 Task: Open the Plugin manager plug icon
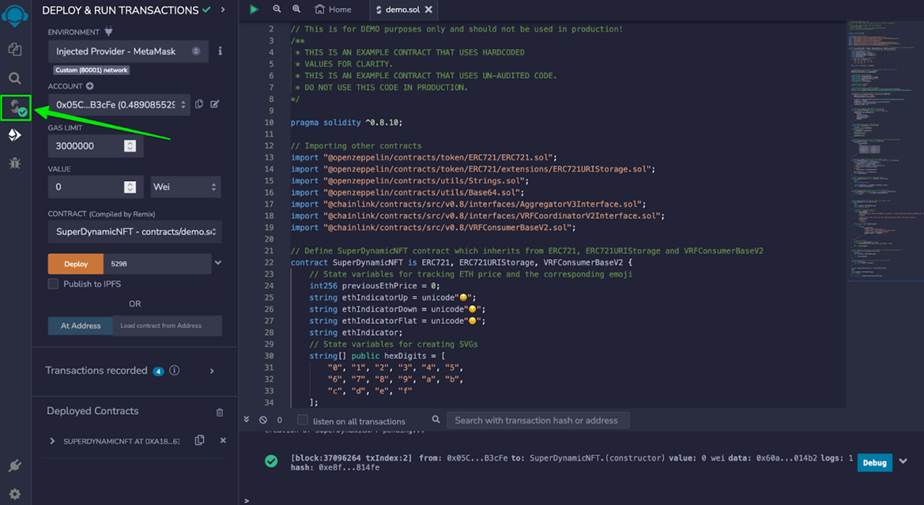click(15, 466)
